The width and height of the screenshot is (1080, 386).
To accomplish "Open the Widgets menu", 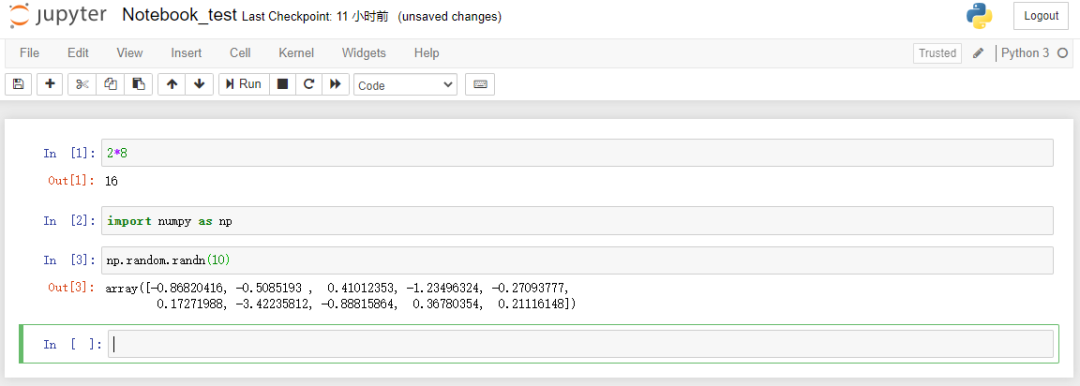I will pyautogui.click(x=364, y=53).
